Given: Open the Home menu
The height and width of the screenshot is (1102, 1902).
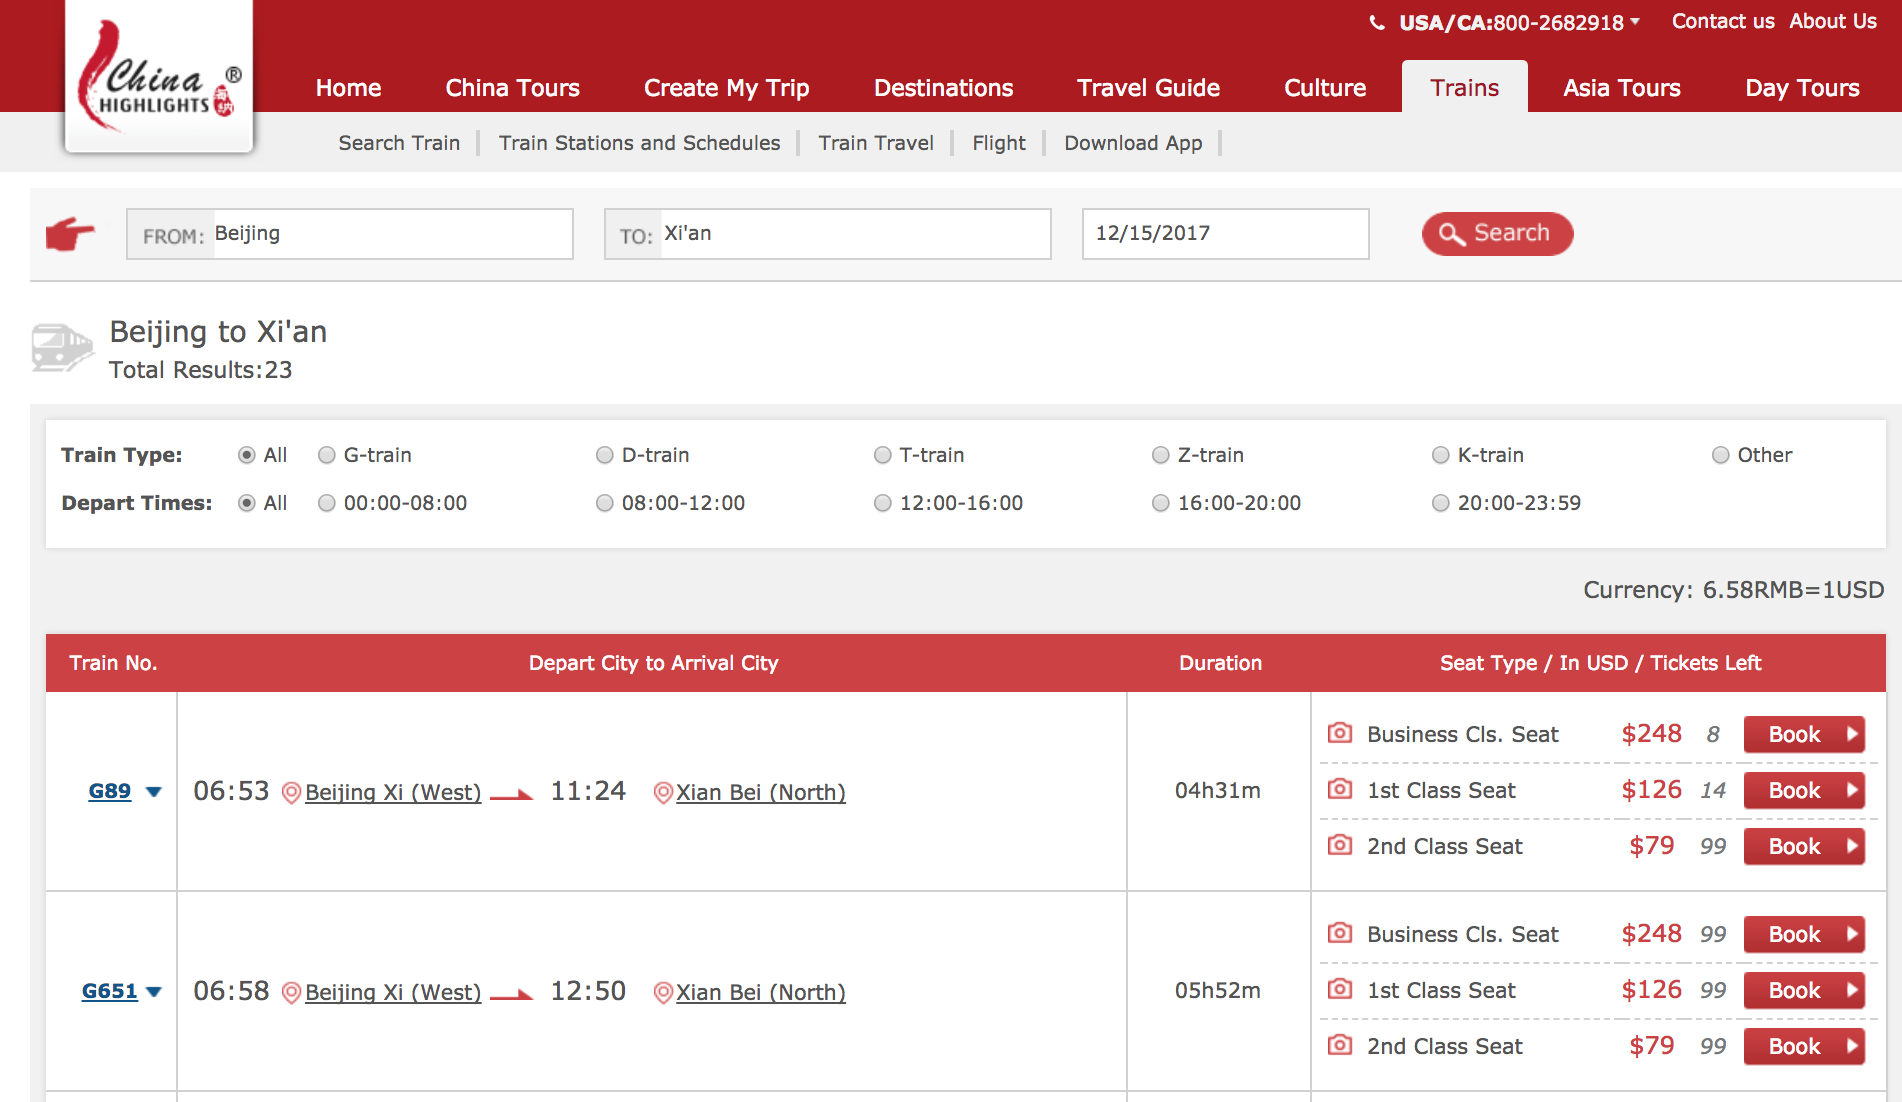Looking at the screenshot, I should point(348,88).
